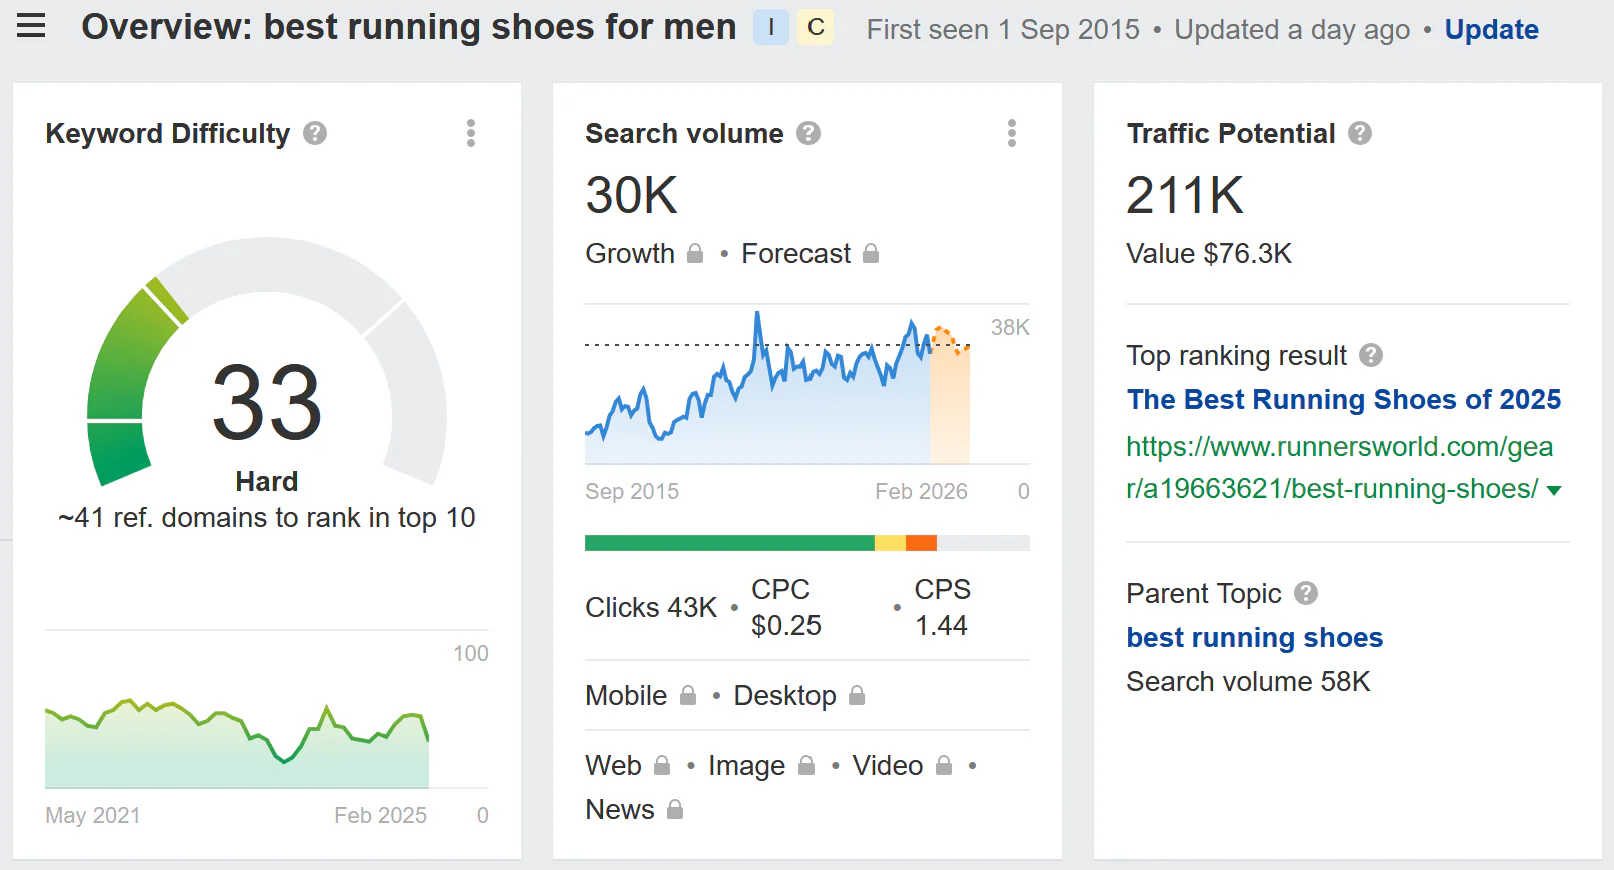This screenshot has height=870, width=1614.
Task: Click the Top ranking result help icon
Action: (1371, 355)
